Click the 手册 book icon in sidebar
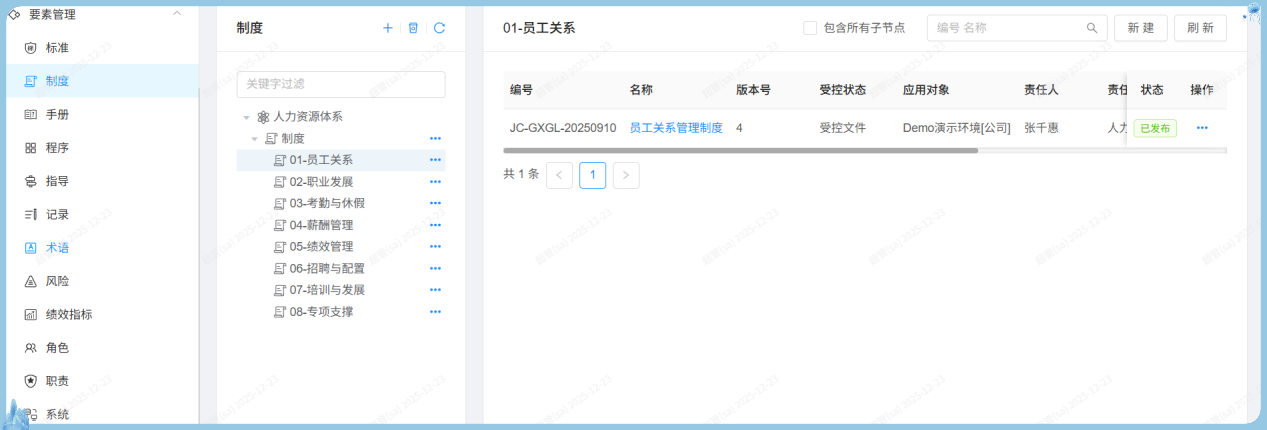Image resolution: width=1267 pixels, height=430 pixels. [x=30, y=114]
